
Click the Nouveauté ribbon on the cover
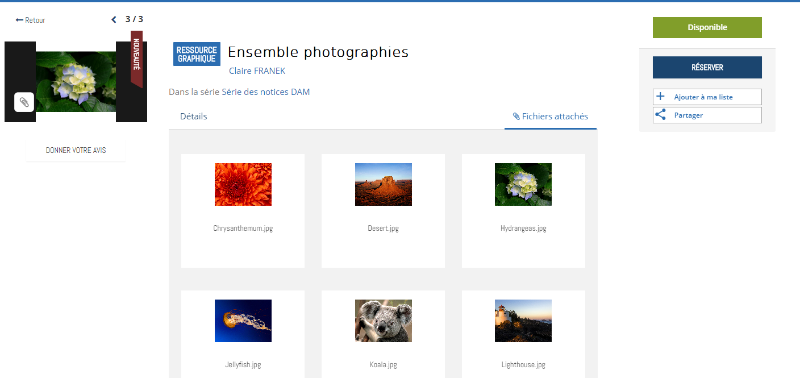(137, 59)
